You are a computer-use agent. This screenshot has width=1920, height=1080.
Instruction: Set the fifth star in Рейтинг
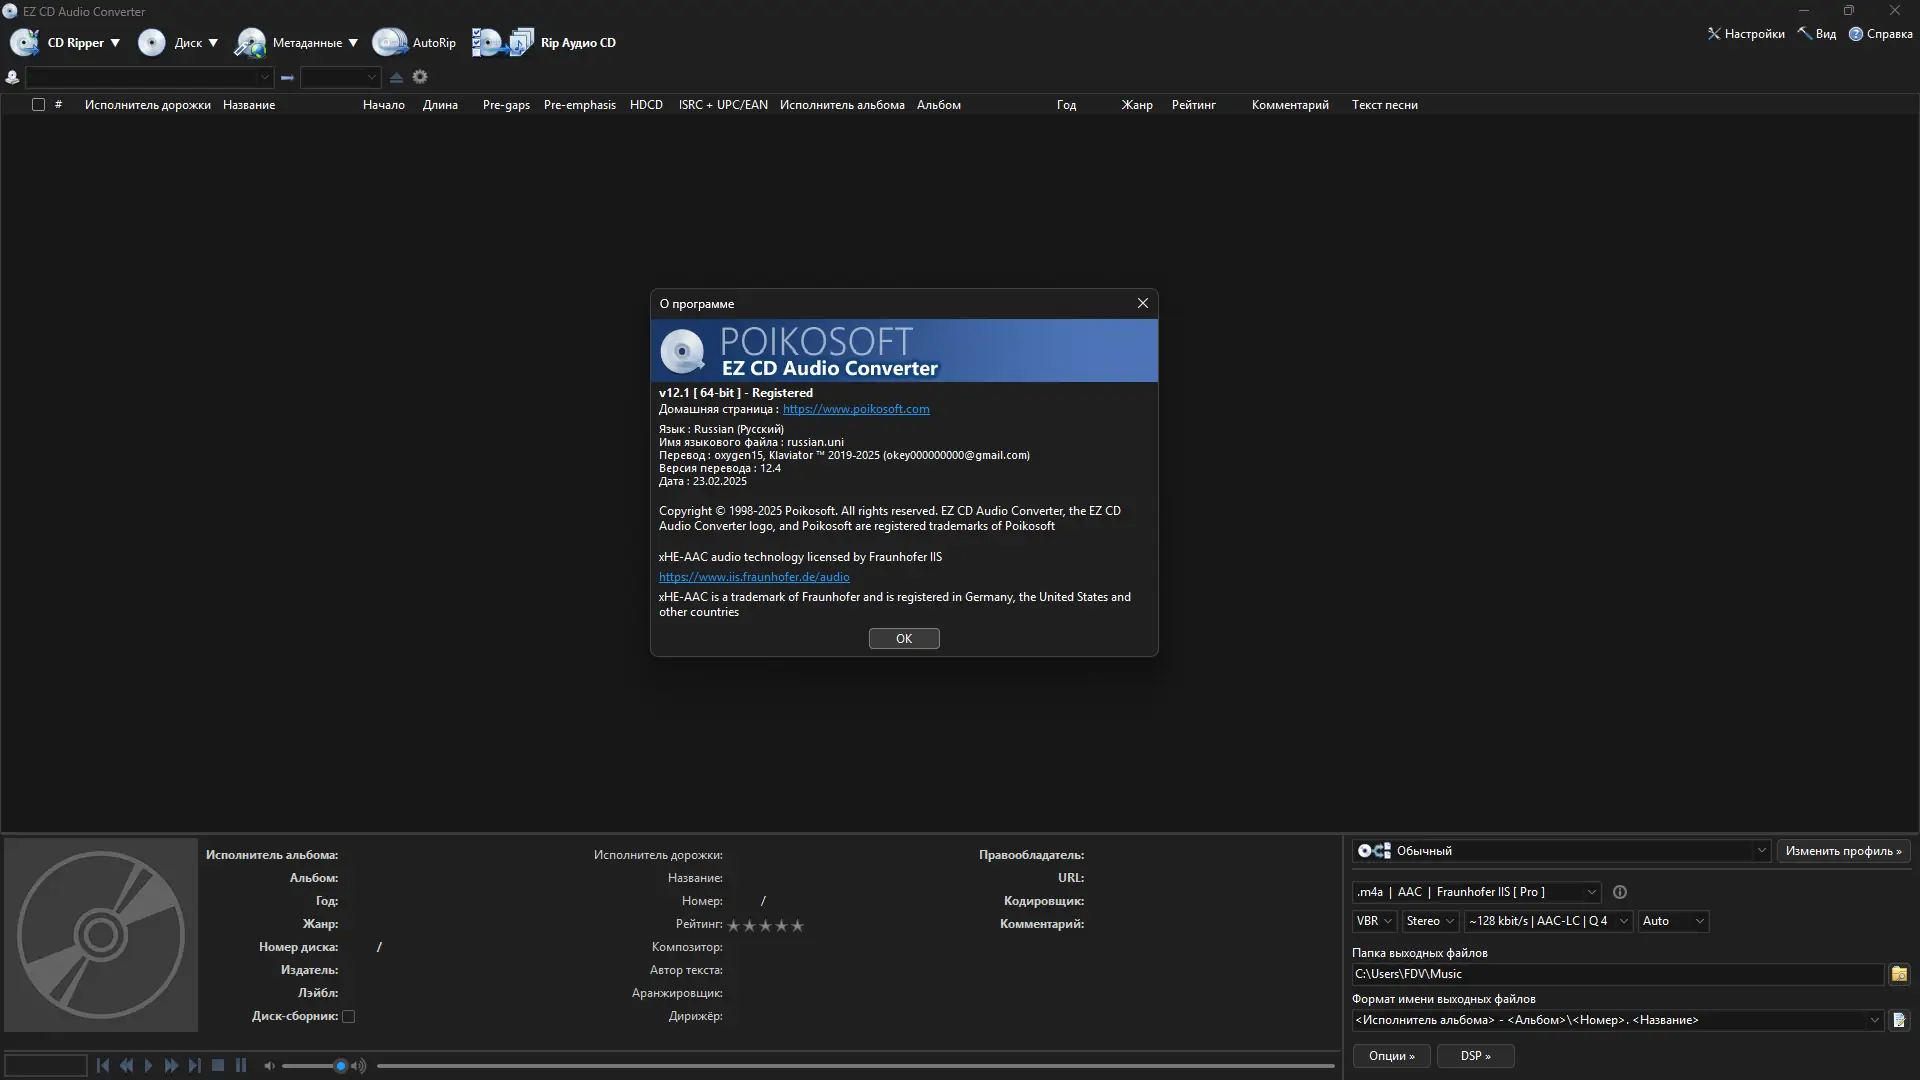click(x=797, y=925)
